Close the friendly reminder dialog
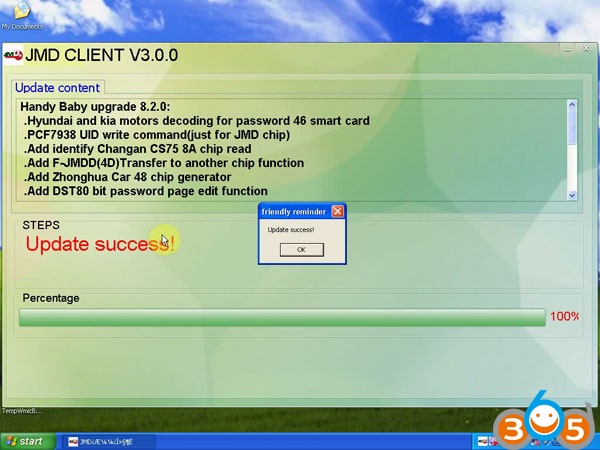600x450 pixels. 338,212
